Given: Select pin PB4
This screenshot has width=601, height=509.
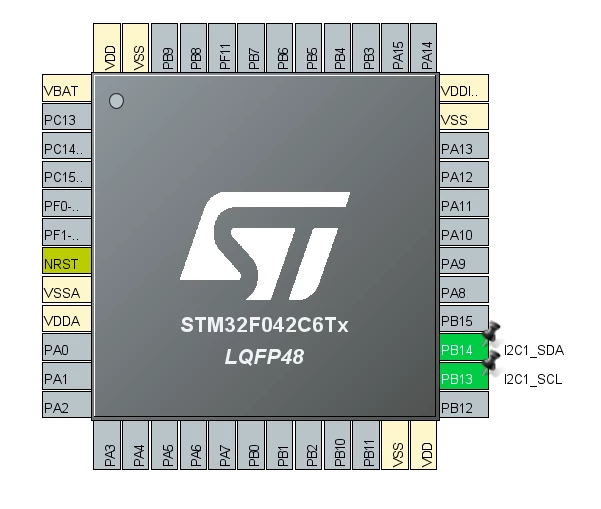Looking at the screenshot, I should (x=337, y=48).
